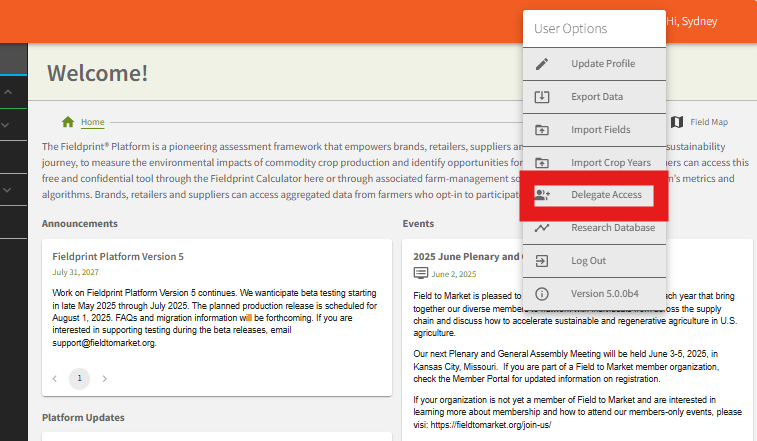Go to next announcements page arrow
This screenshot has width=757, height=441.
click(x=104, y=379)
